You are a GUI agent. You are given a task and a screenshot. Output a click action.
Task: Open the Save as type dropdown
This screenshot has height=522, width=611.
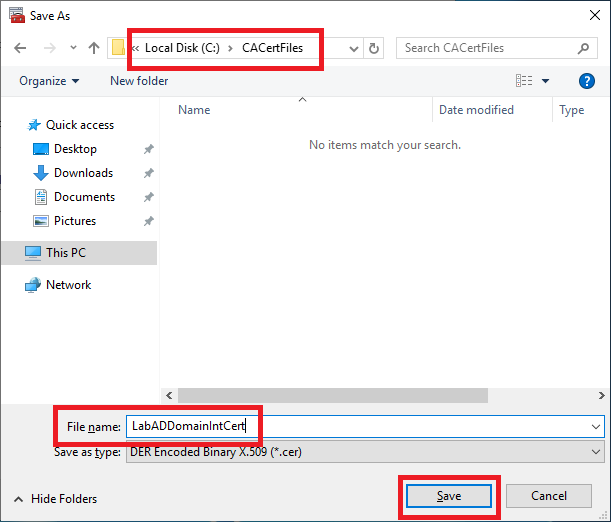tap(596, 452)
